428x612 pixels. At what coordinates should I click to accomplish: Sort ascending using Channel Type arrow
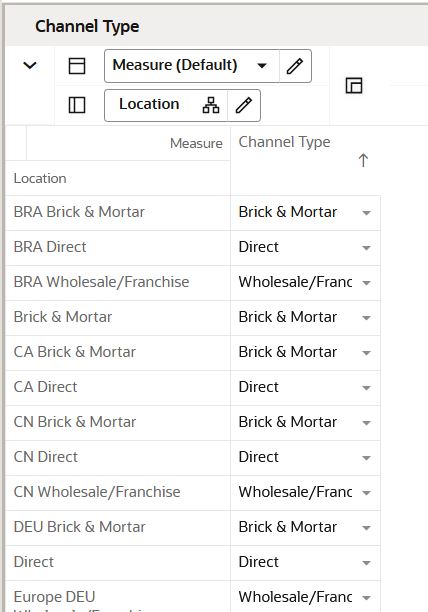(x=363, y=160)
